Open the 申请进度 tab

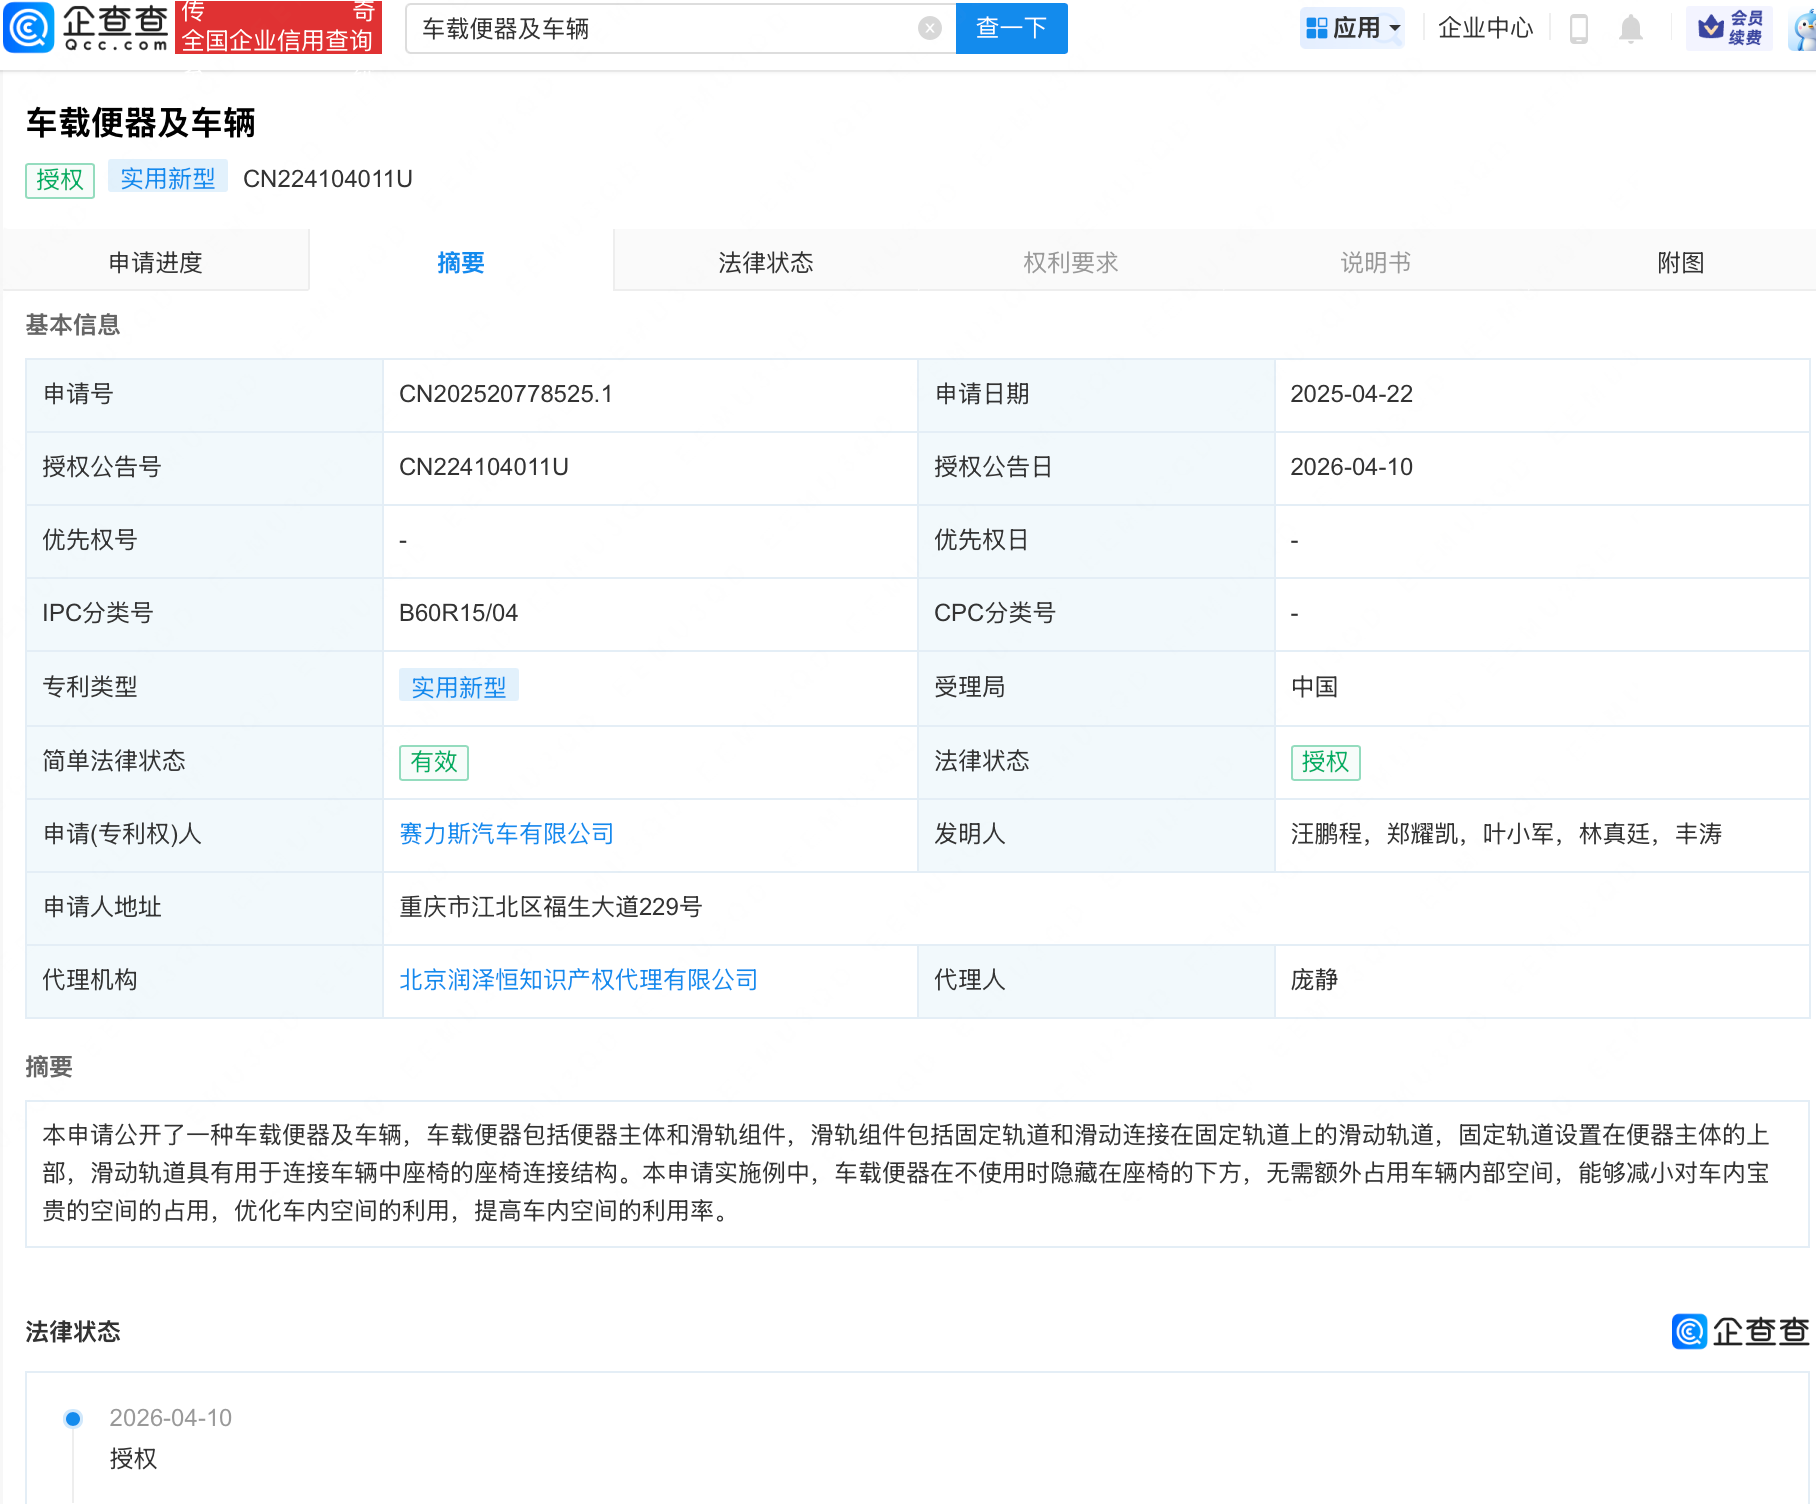[157, 262]
